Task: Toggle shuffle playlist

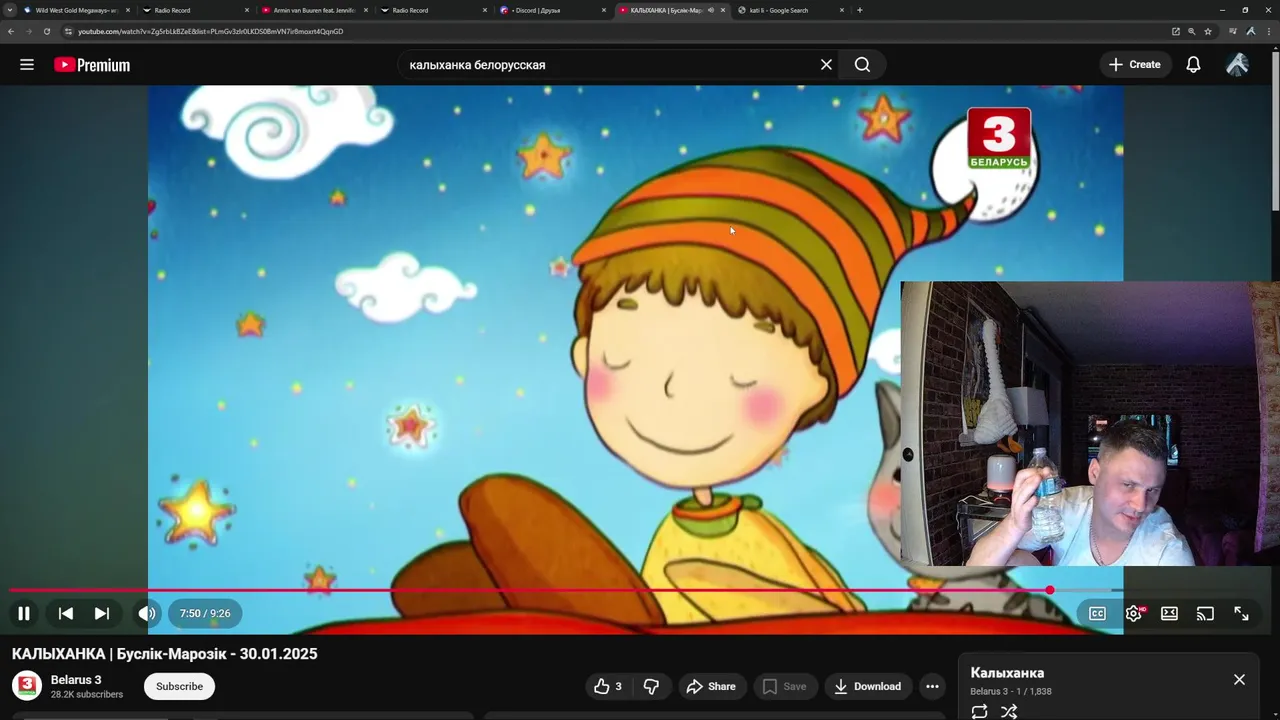Action: pos(1009,711)
